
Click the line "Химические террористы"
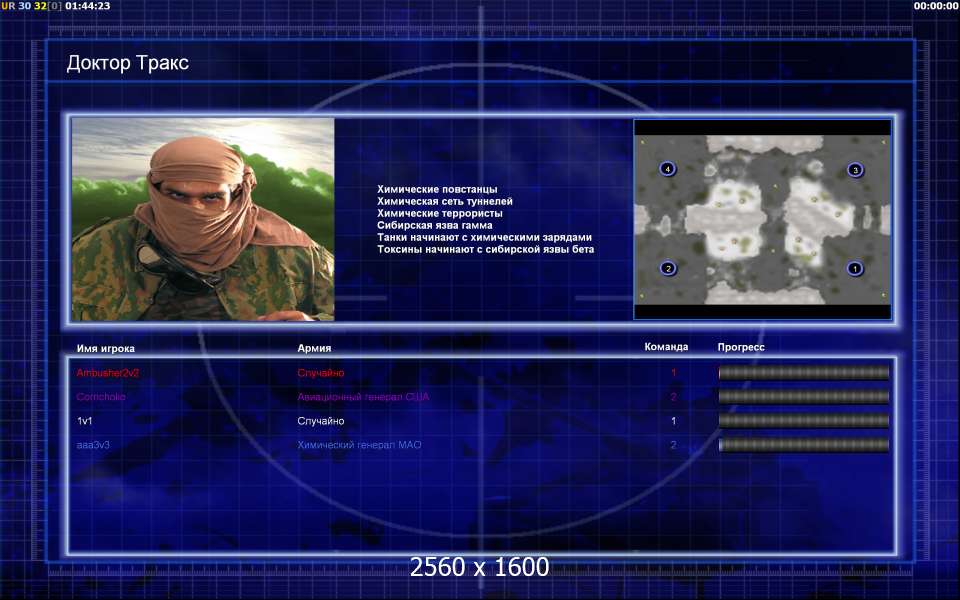coord(440,213)
